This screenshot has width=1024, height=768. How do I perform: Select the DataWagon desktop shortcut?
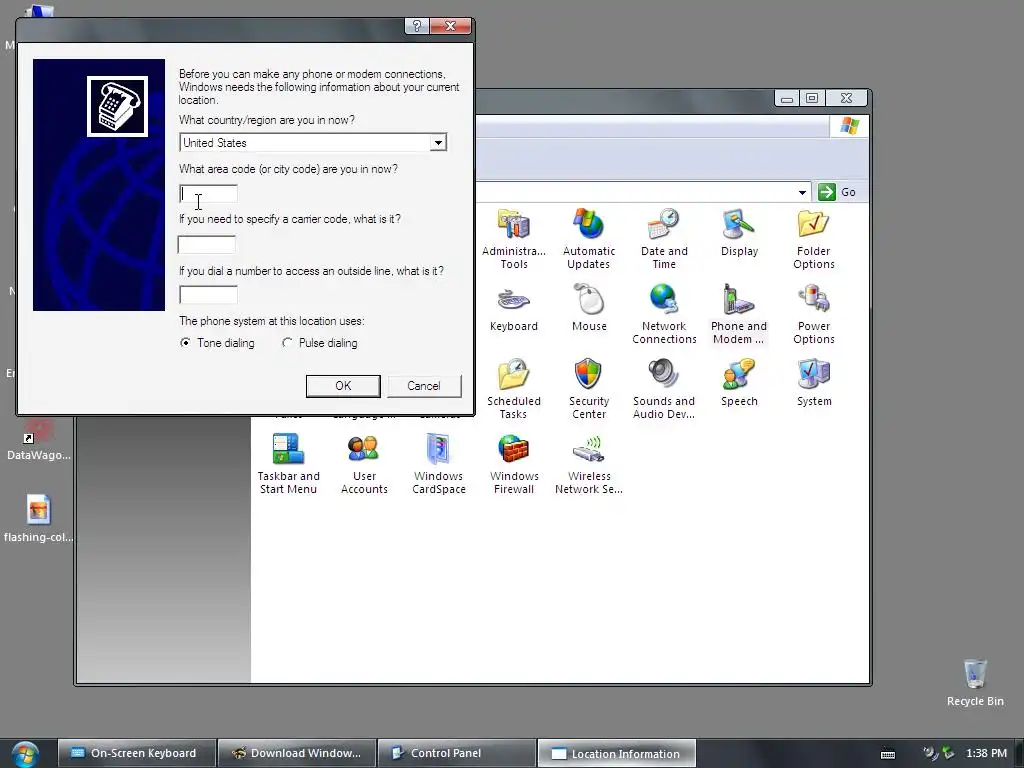coord(39,440)
